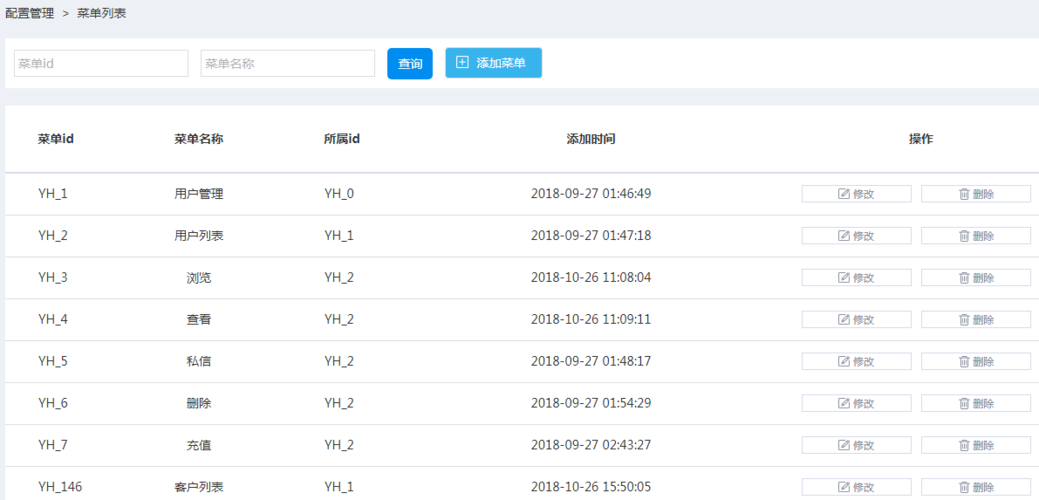
Task: Click the trash icon for YH_7 充值
Action: [x=964, y=446]
